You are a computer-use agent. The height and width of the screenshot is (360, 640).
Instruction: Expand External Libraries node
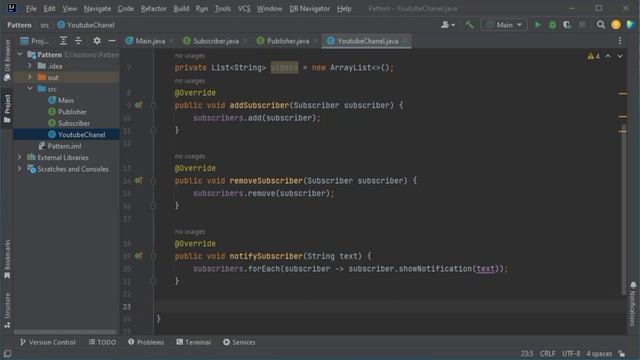[x=20, y=157]
